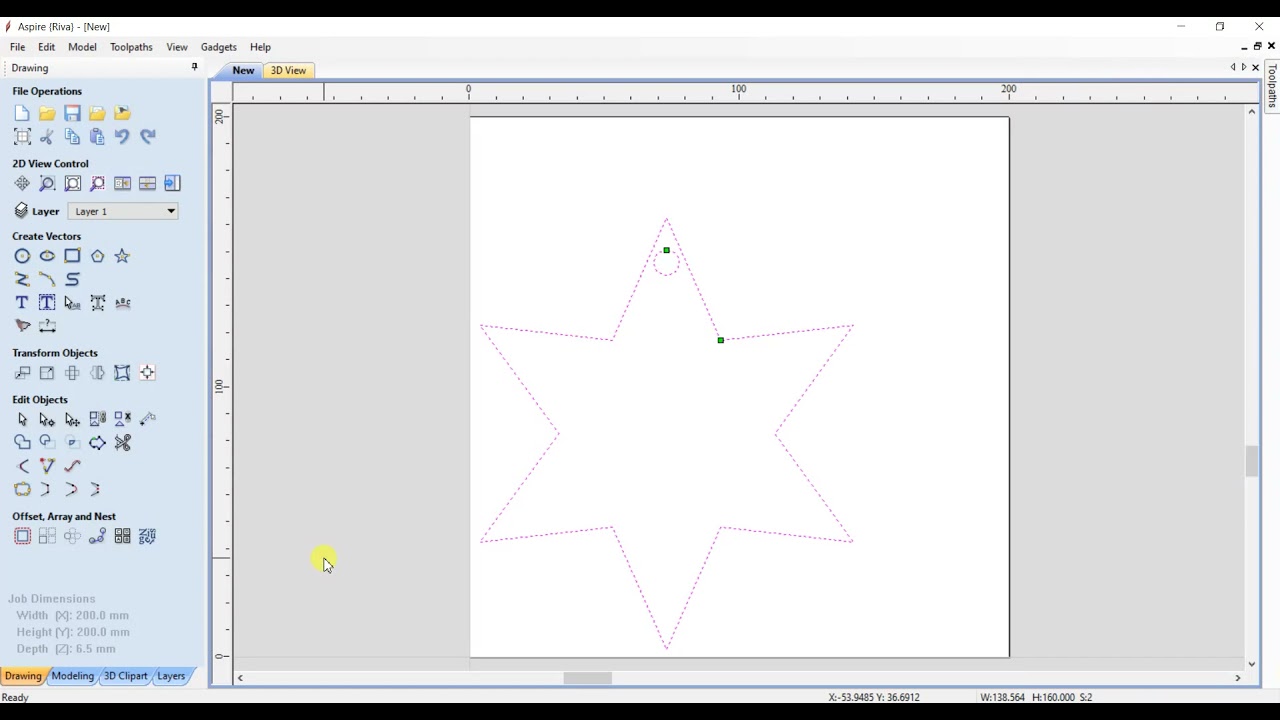
Task: Select the Zoom magnifier tool
Action: [47, 183]
